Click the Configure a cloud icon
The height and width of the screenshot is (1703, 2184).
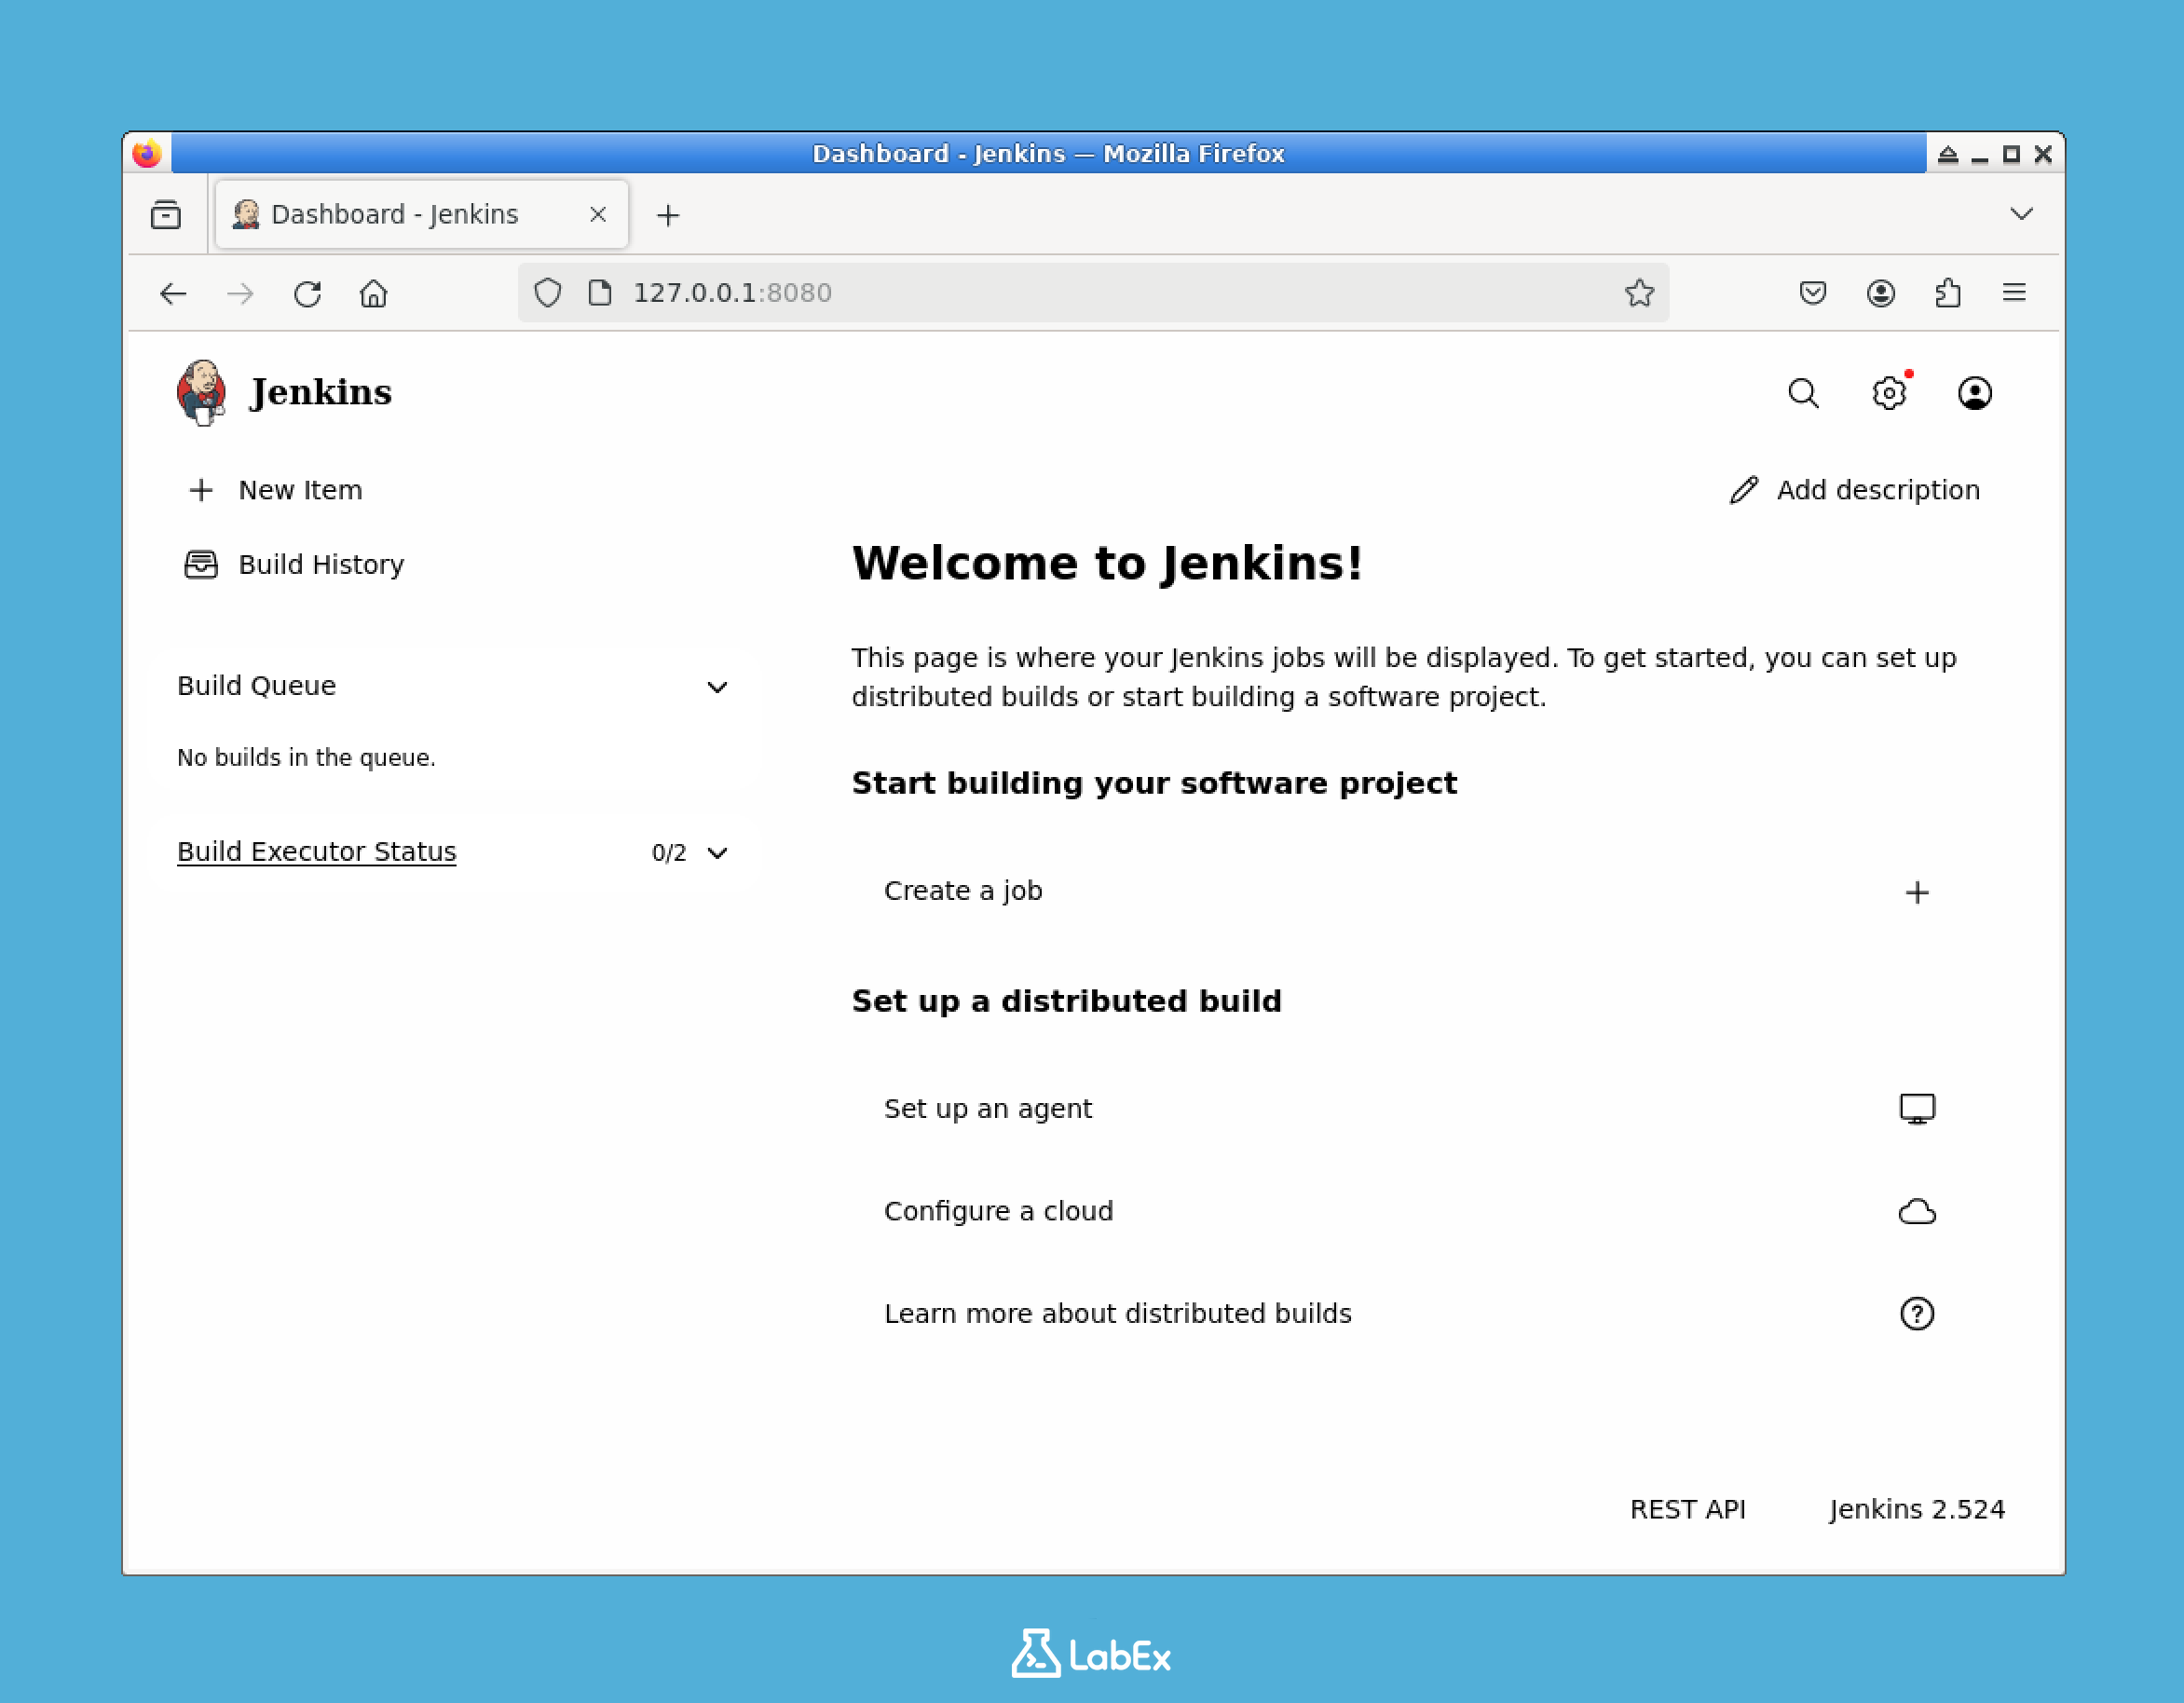[x=1917, y=1211]
